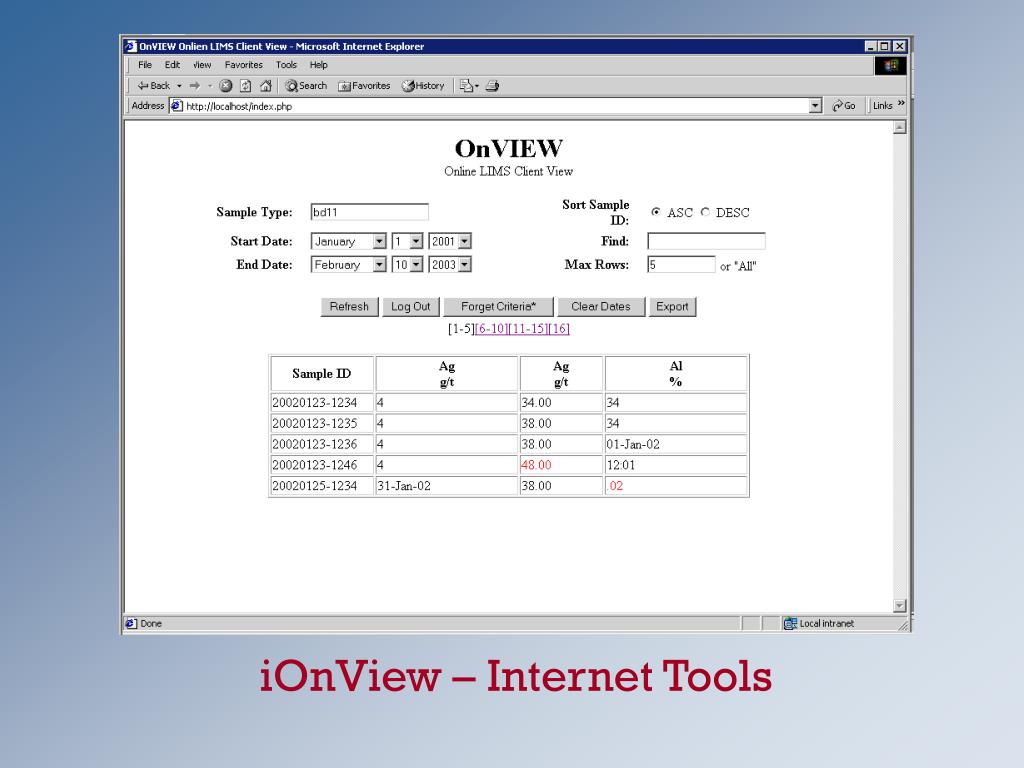Click the page icon in address bar

[177, 106]
